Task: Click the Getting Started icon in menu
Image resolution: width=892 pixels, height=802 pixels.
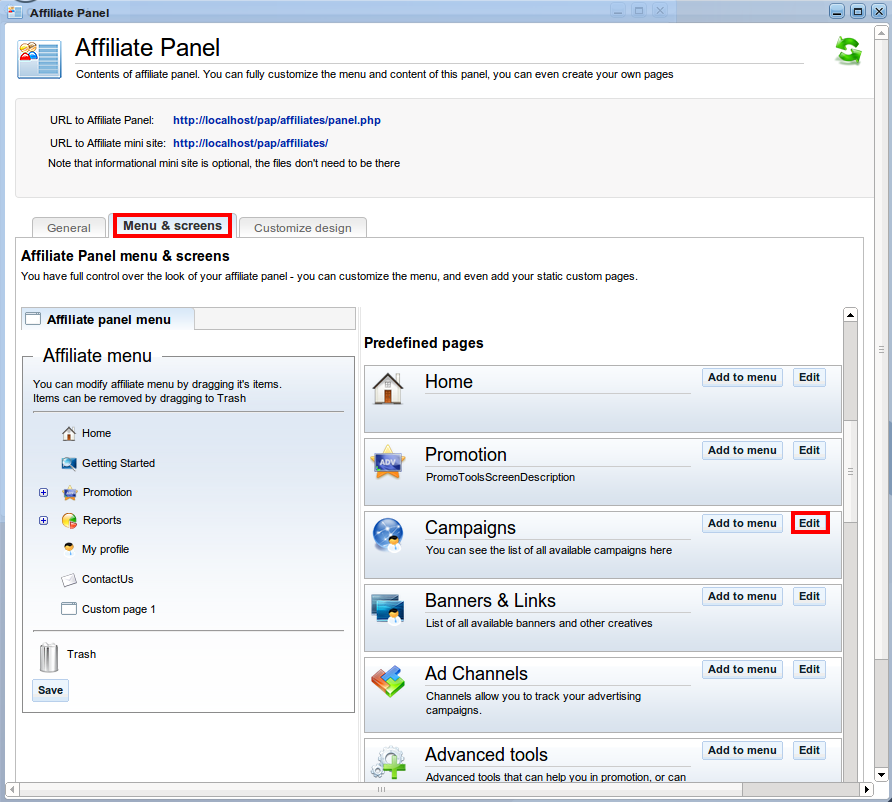Action: (69, 464)
